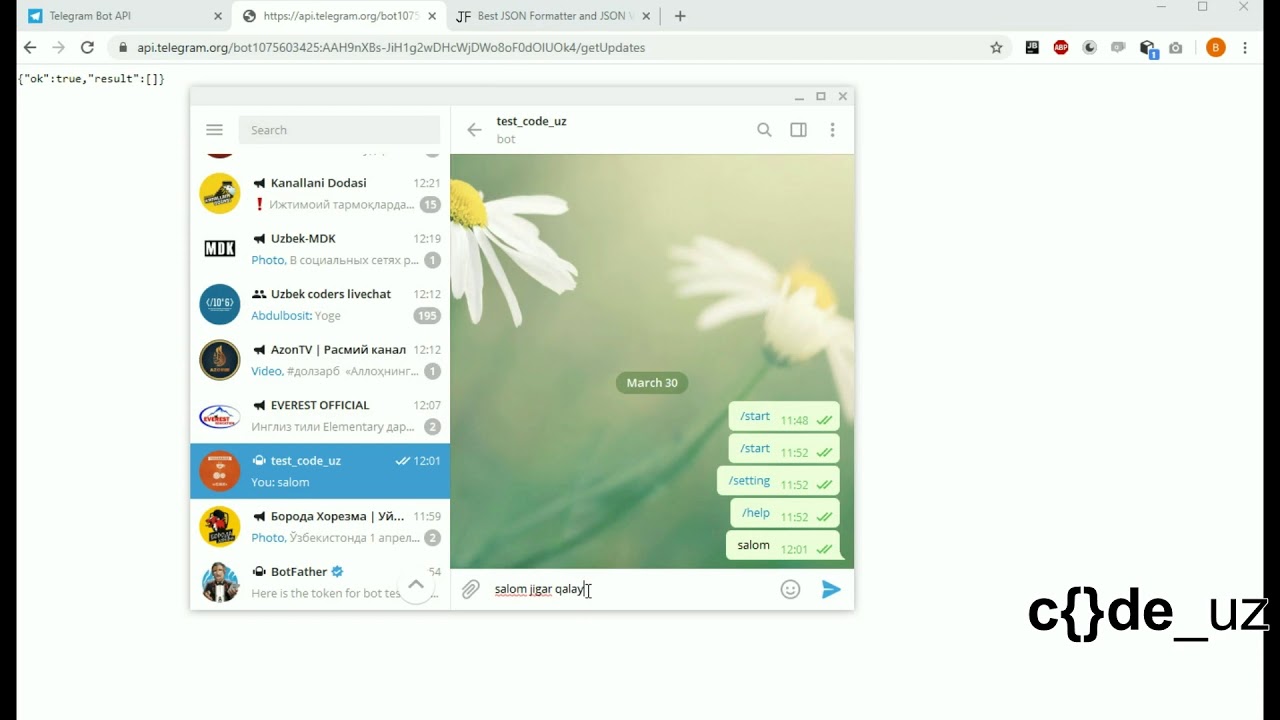Click the /start message sent at 11:52
The width and height of the screenshot is (1280, 720).
(784, 449)
